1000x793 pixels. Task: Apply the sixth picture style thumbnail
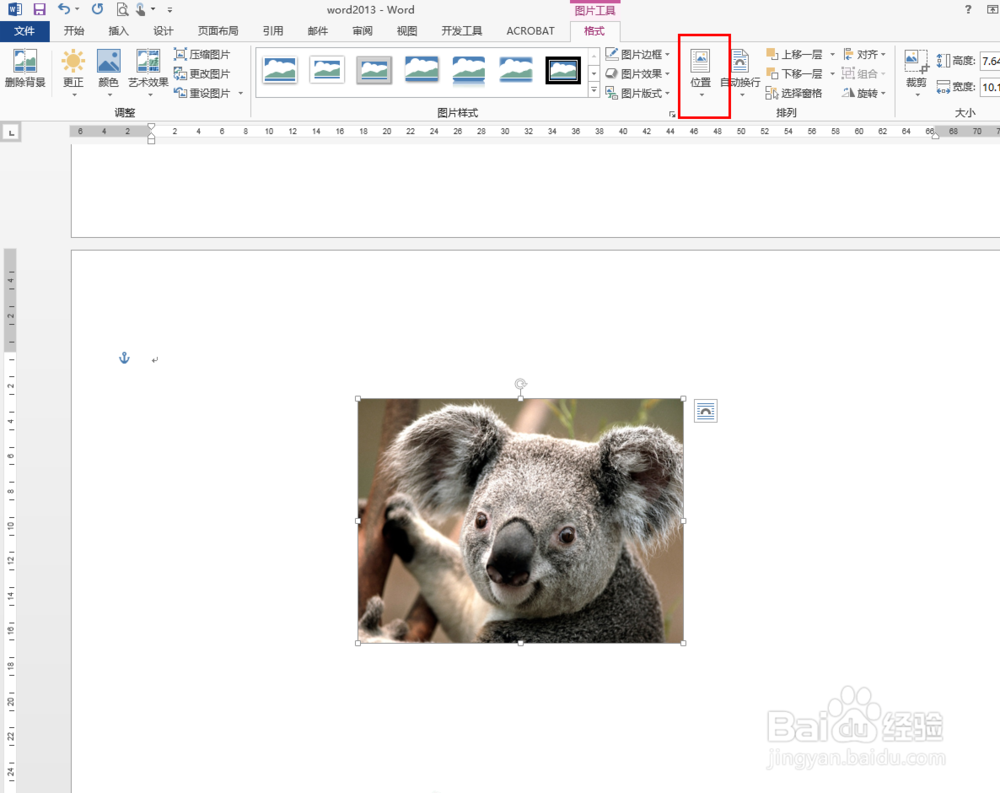516,70
